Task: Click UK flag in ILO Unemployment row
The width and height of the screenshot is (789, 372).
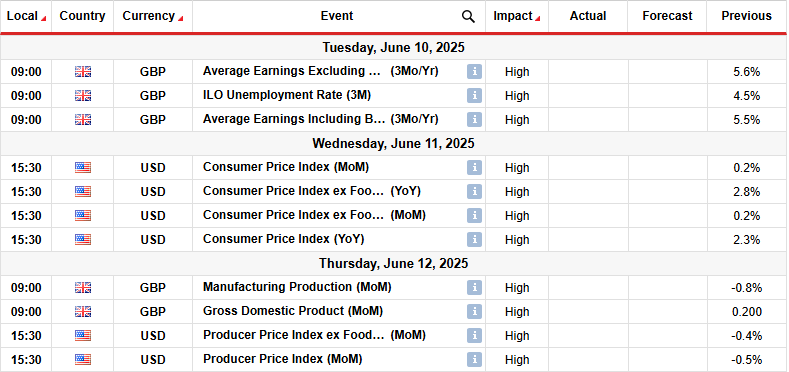Action: (83, 96)
